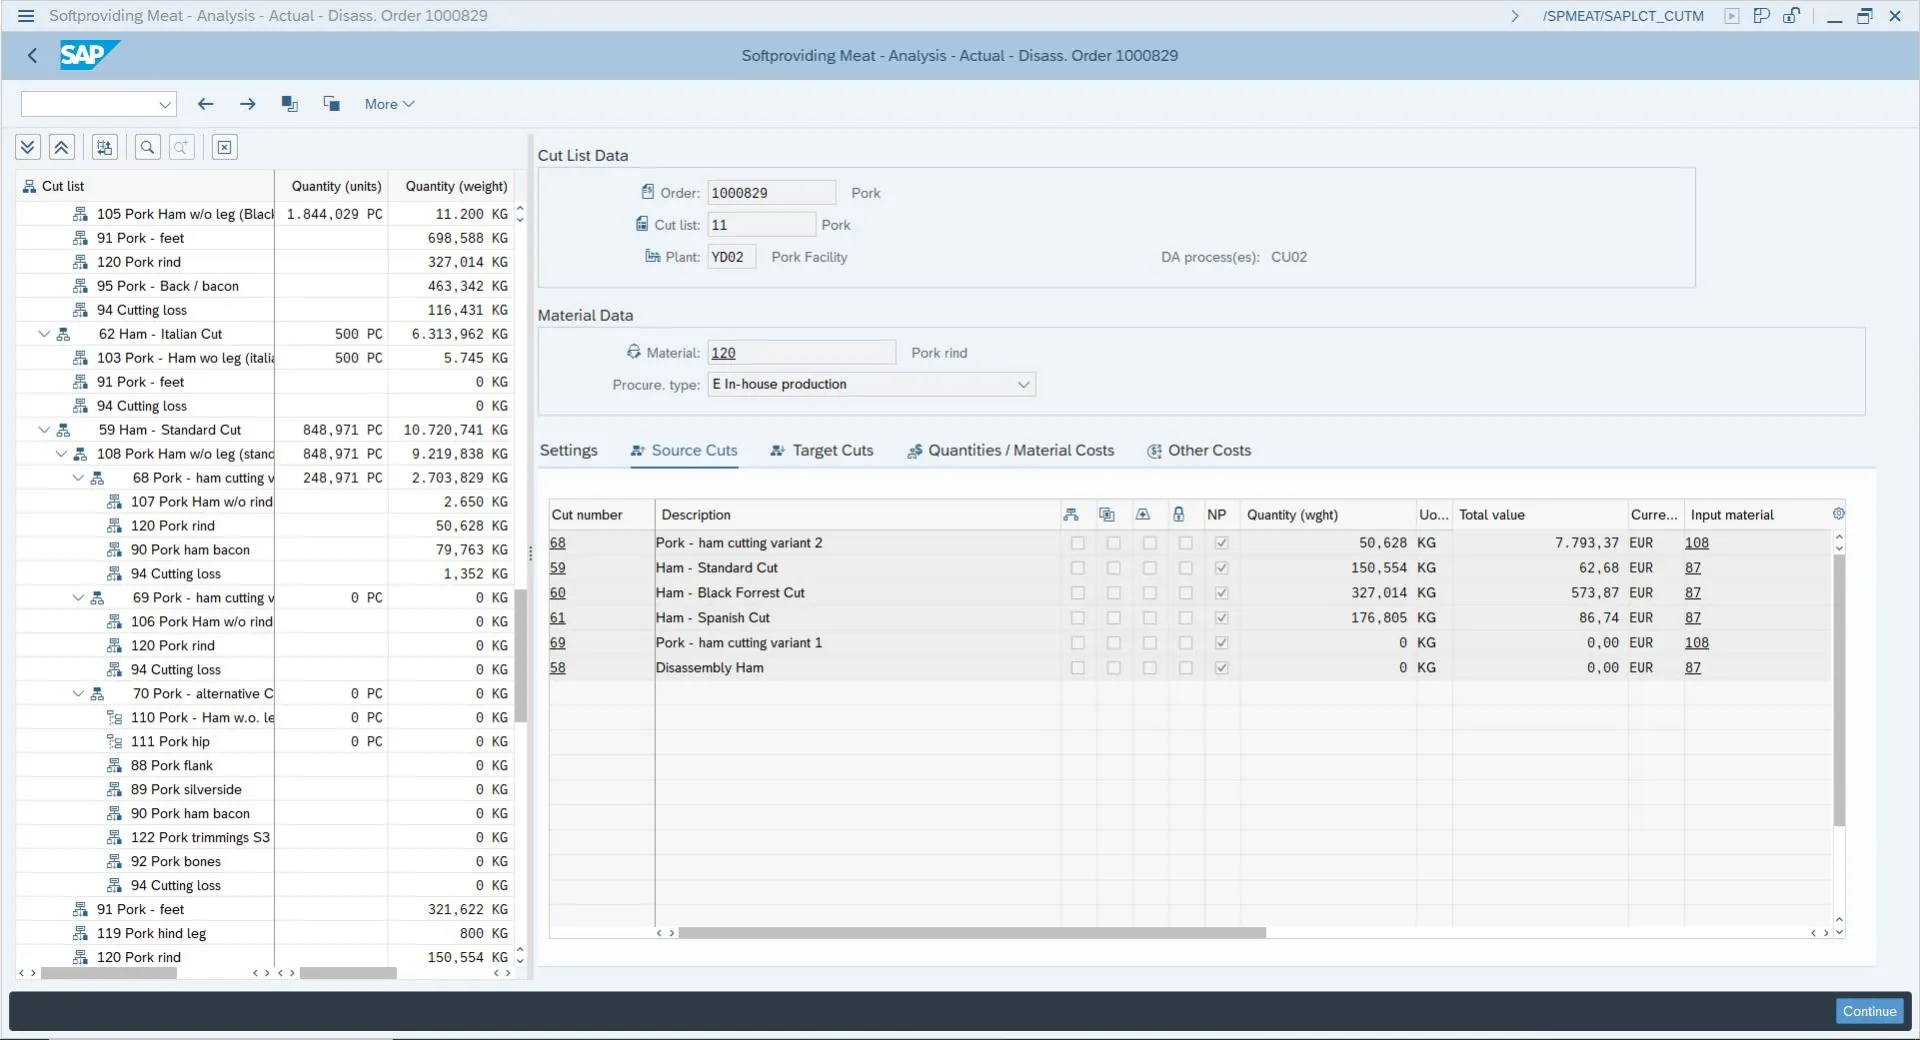Open input material 108 link for cut 69

tap(1696, 643)
